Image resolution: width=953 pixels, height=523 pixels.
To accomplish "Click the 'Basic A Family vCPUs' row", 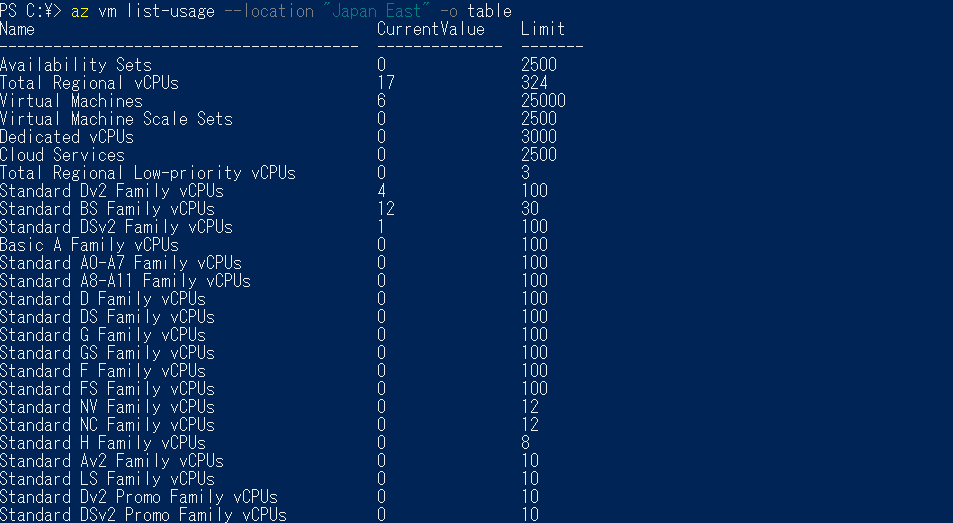I will click(89, 245).
